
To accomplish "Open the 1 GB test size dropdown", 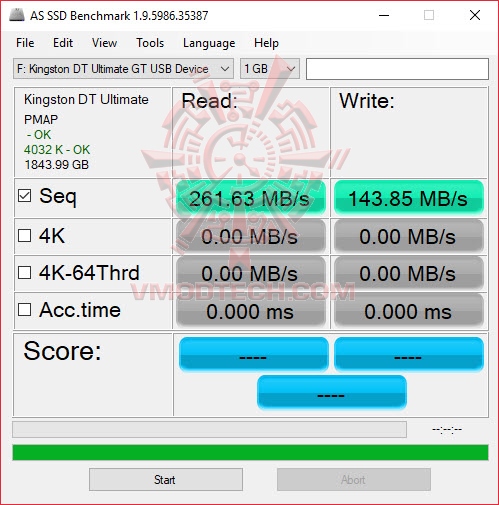I will coord(270,69).
